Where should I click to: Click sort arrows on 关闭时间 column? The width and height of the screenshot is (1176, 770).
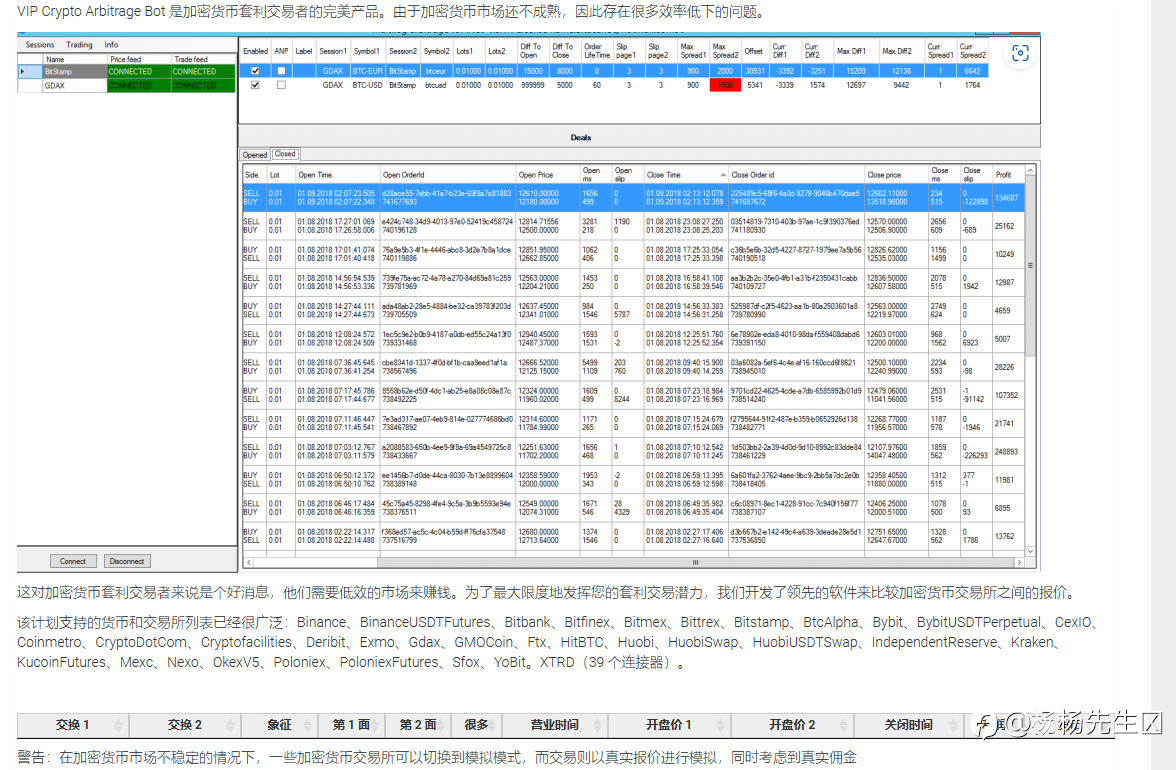tap(954, 725)
